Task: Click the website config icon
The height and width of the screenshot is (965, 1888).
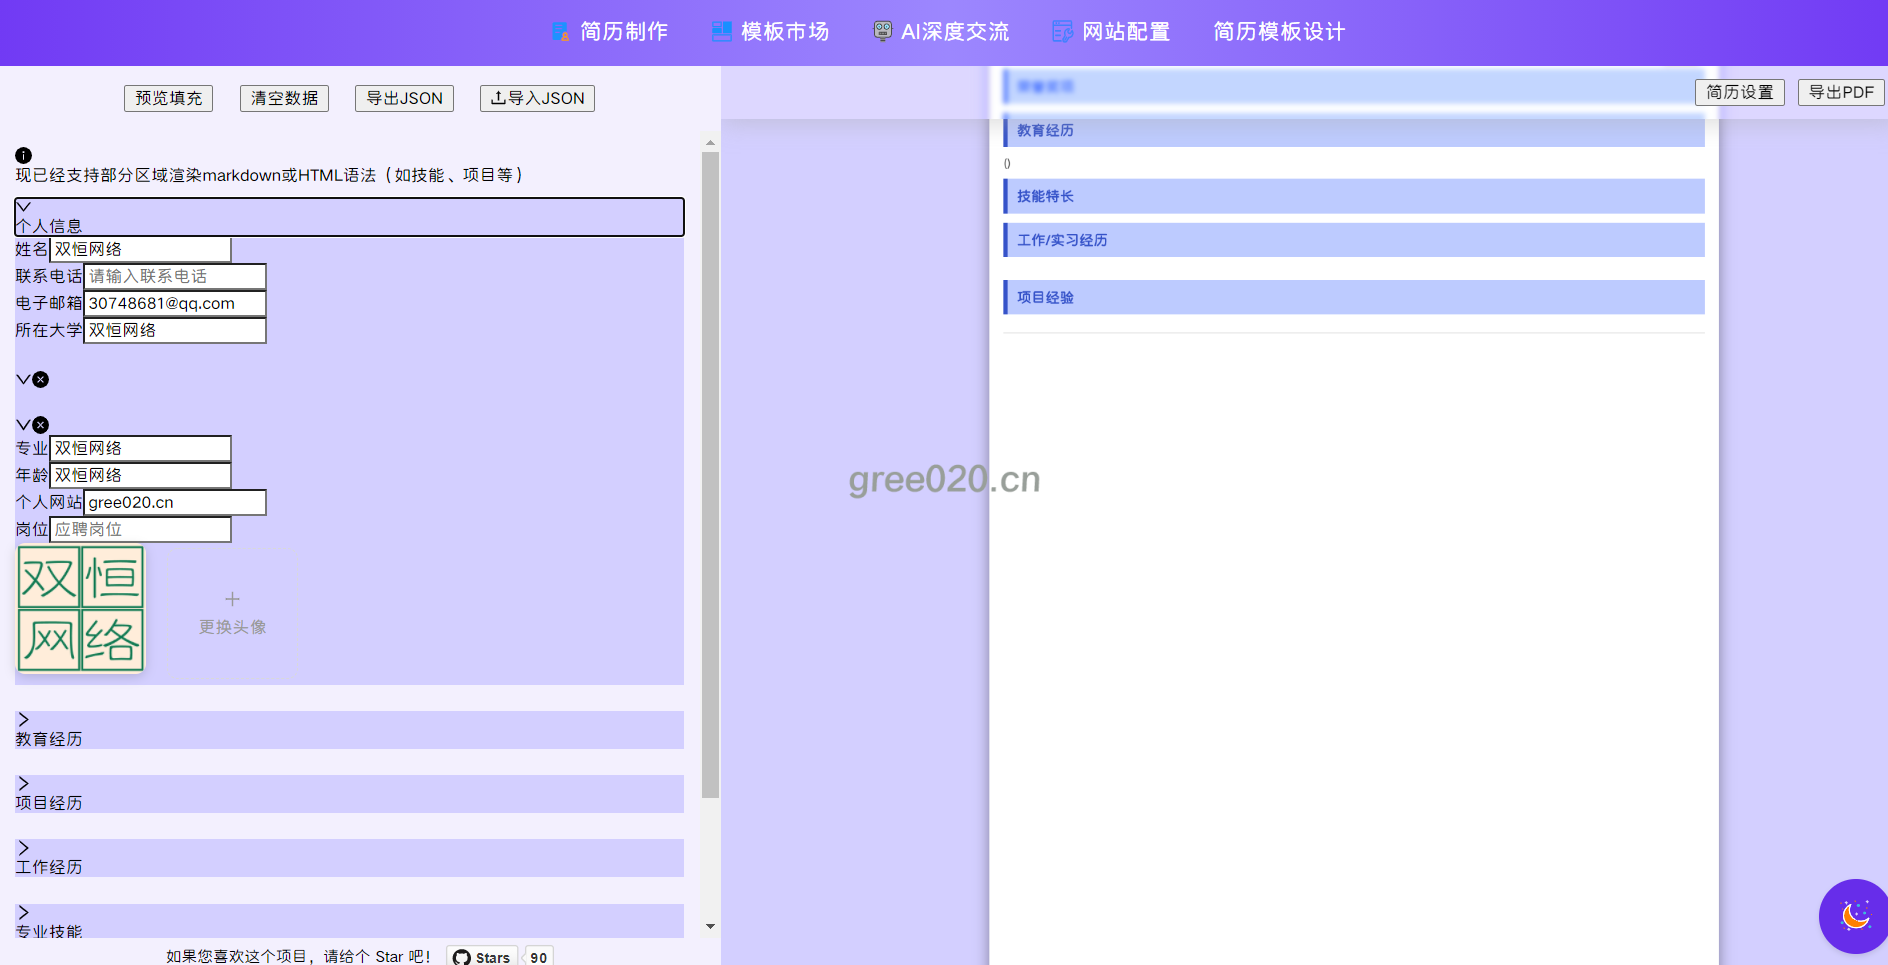Action: pyautogui.click(x=1062, y=32)
